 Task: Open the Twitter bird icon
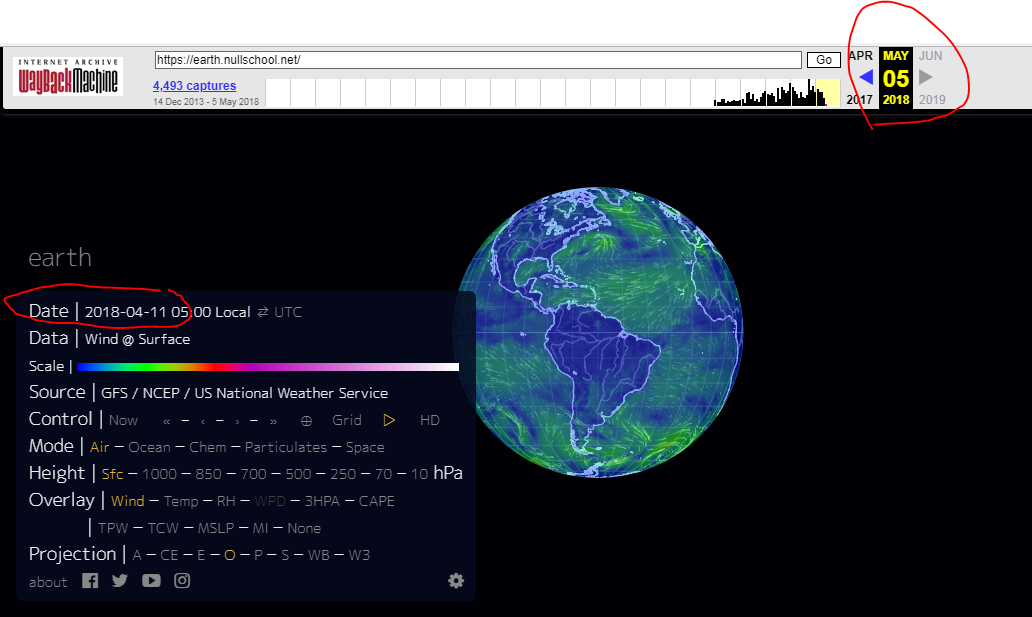tap(120, 581)
